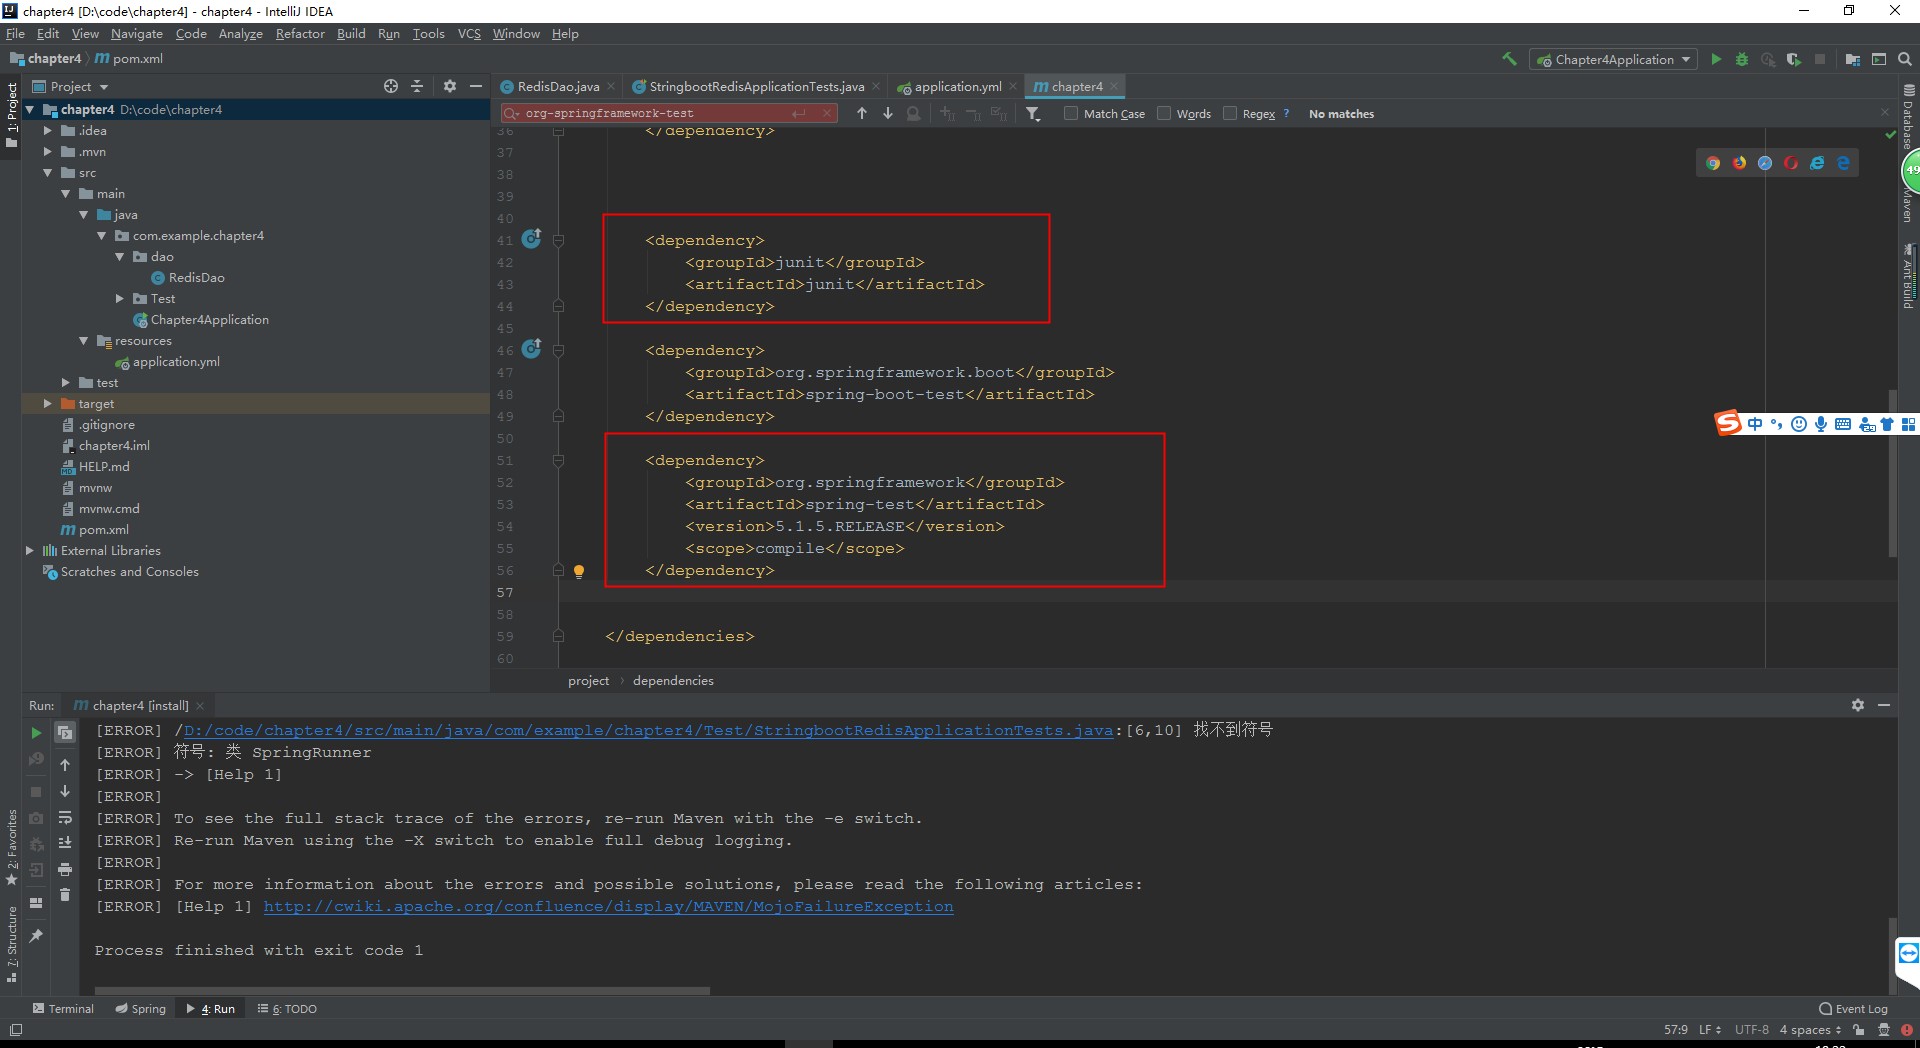Rerun the chapter4 install Maven task
This screenshot has width=1920, height=1048.
point(36,732)
